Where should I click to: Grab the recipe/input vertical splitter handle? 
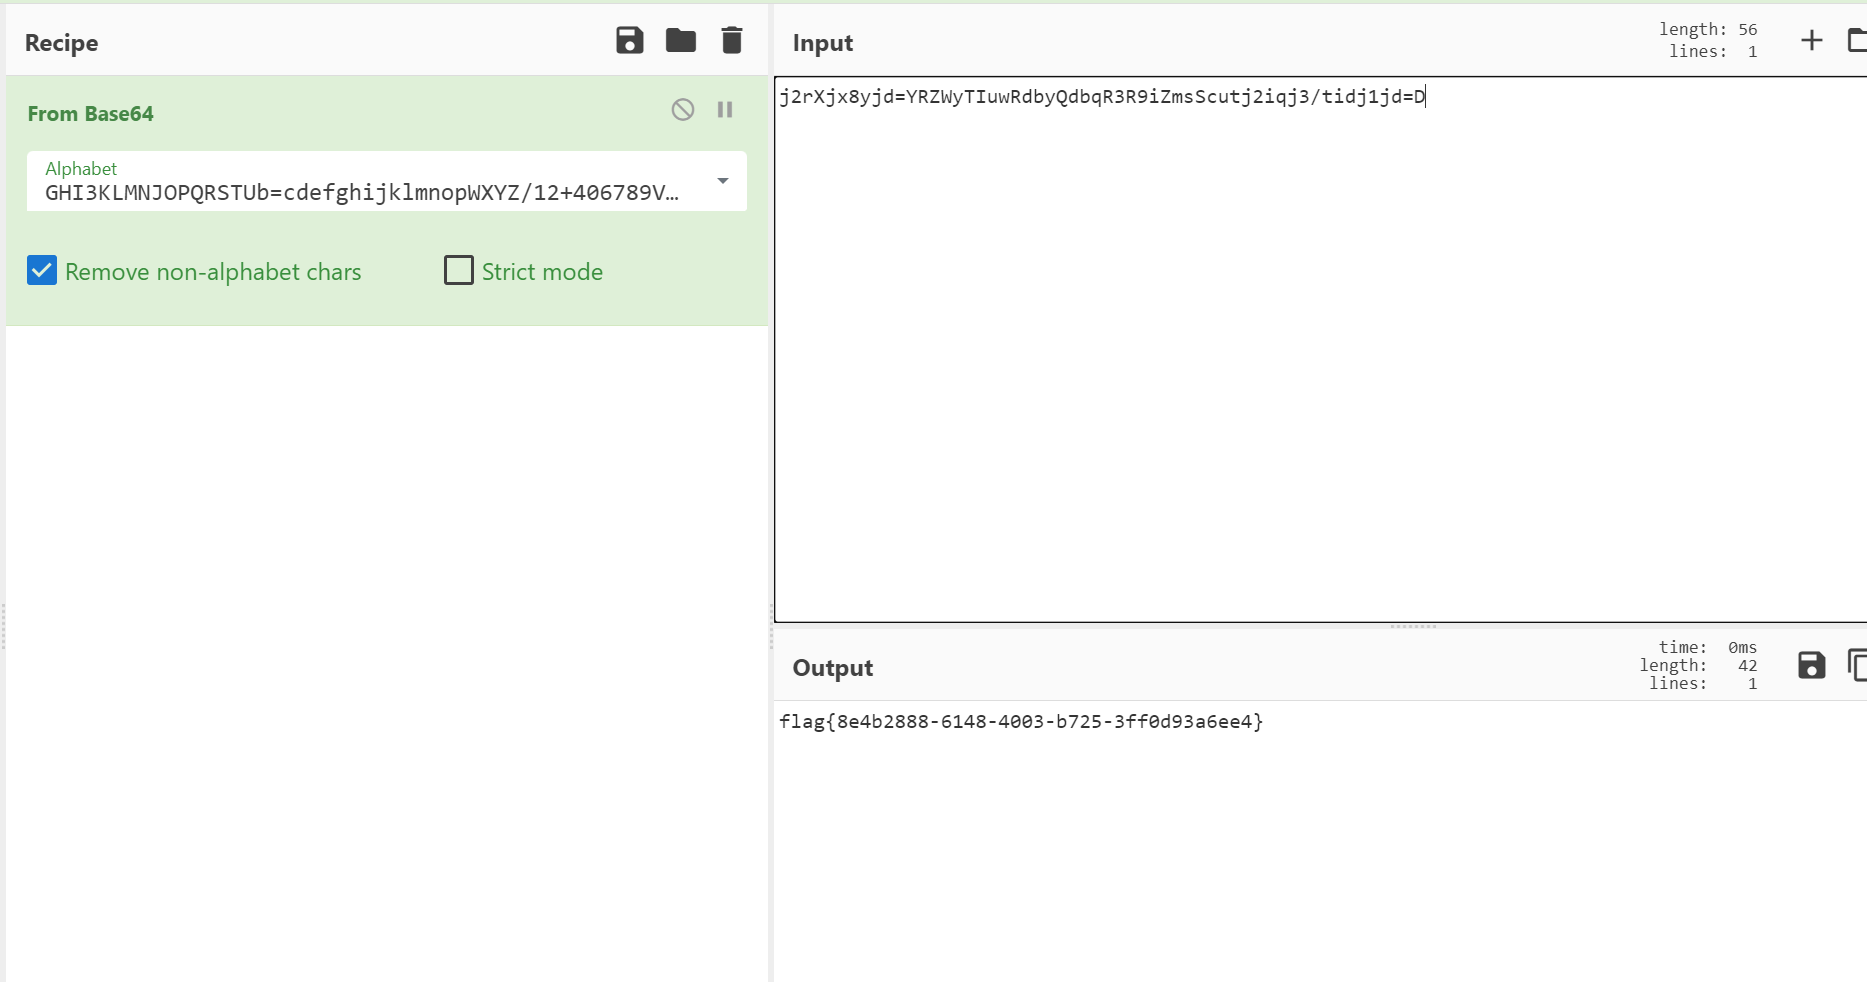point(771,628)
